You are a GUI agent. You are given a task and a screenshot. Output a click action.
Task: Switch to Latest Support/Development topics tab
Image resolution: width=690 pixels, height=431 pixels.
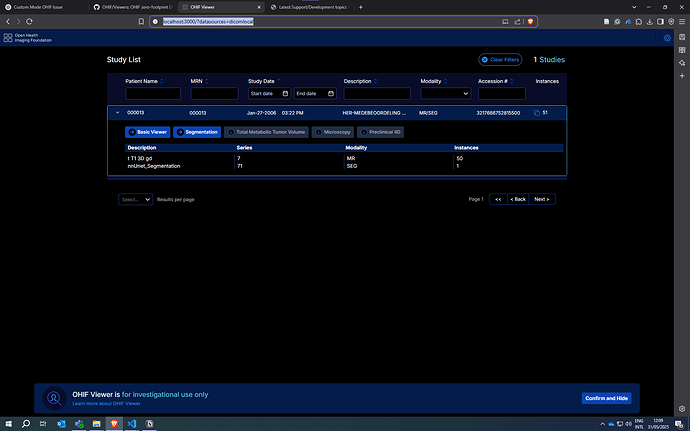coord(310,7)
